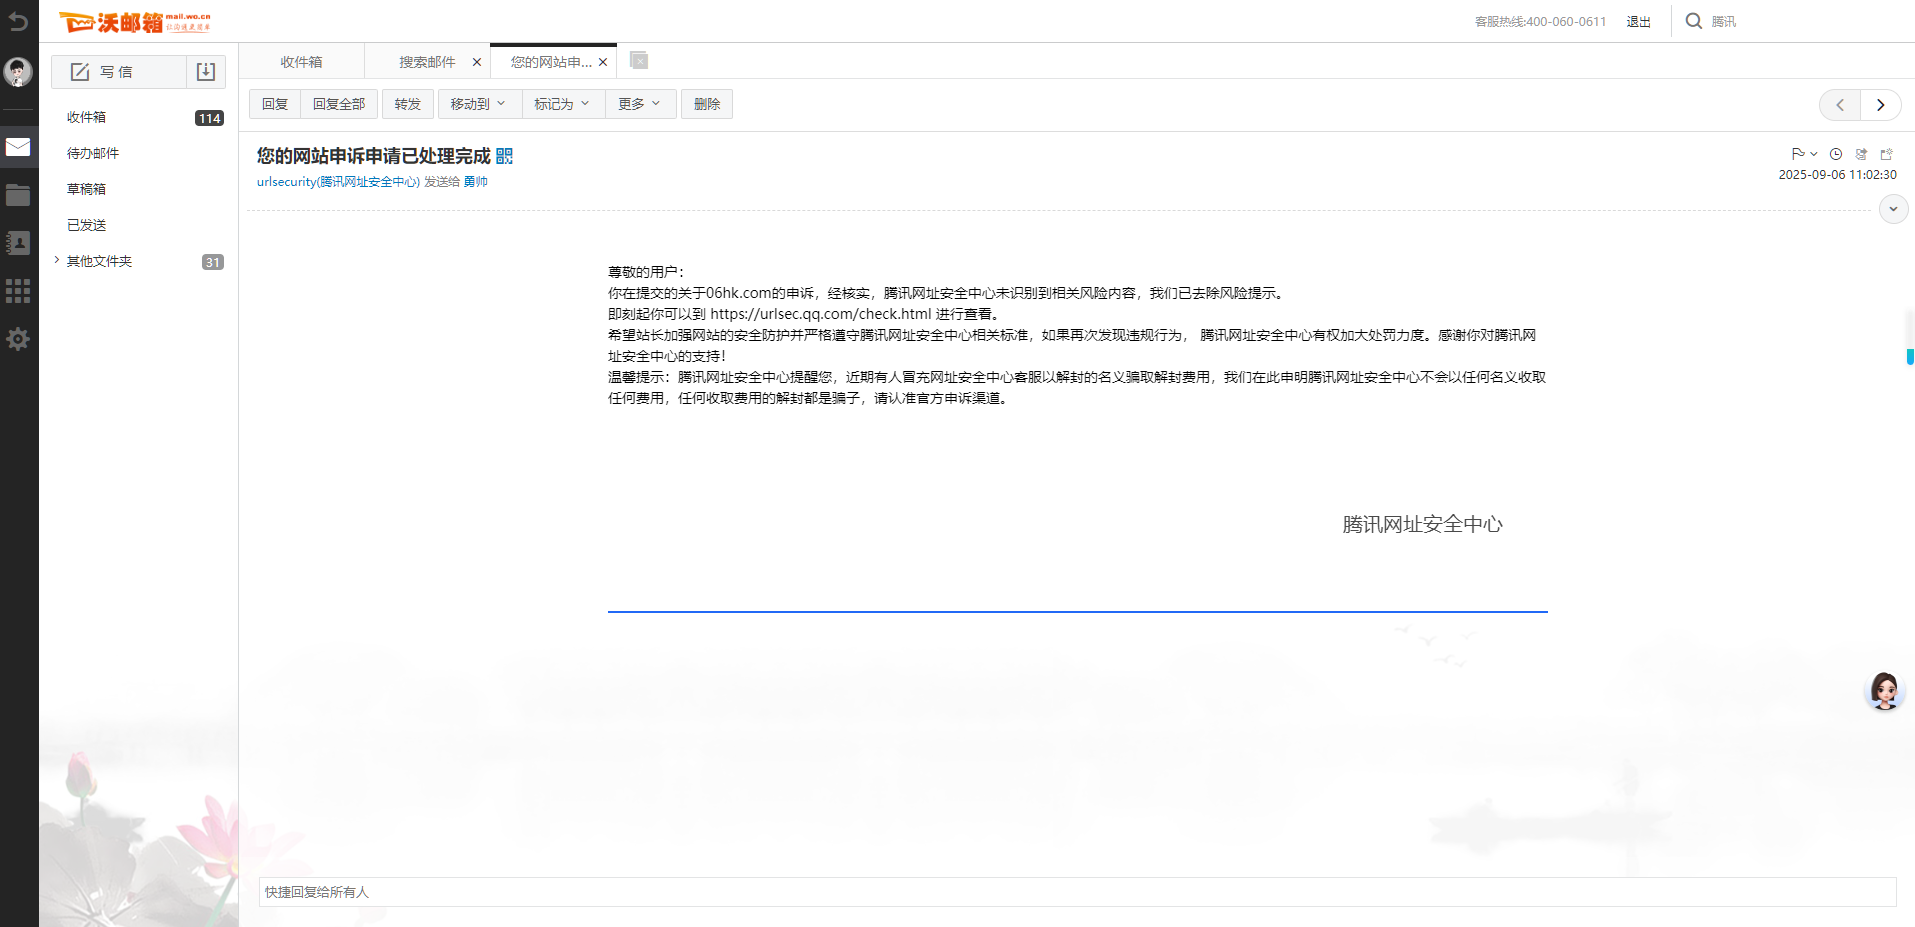Click the 31 badge next to 其他文件夹
This screenshot has width=1915, height=927.
pos(213,262)
